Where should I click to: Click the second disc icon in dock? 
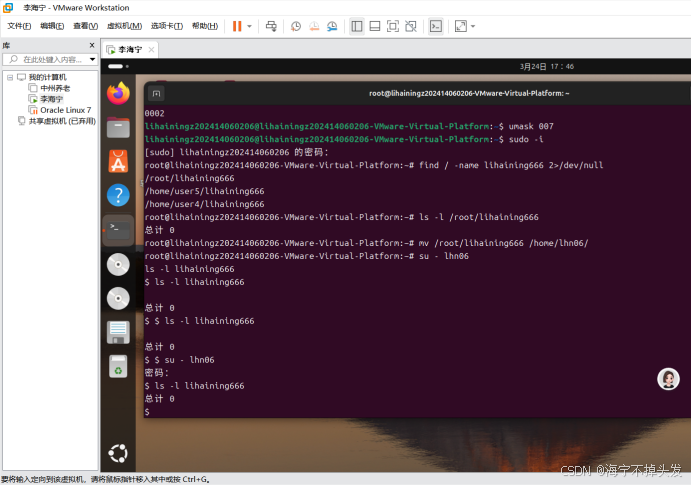point(118,298)
